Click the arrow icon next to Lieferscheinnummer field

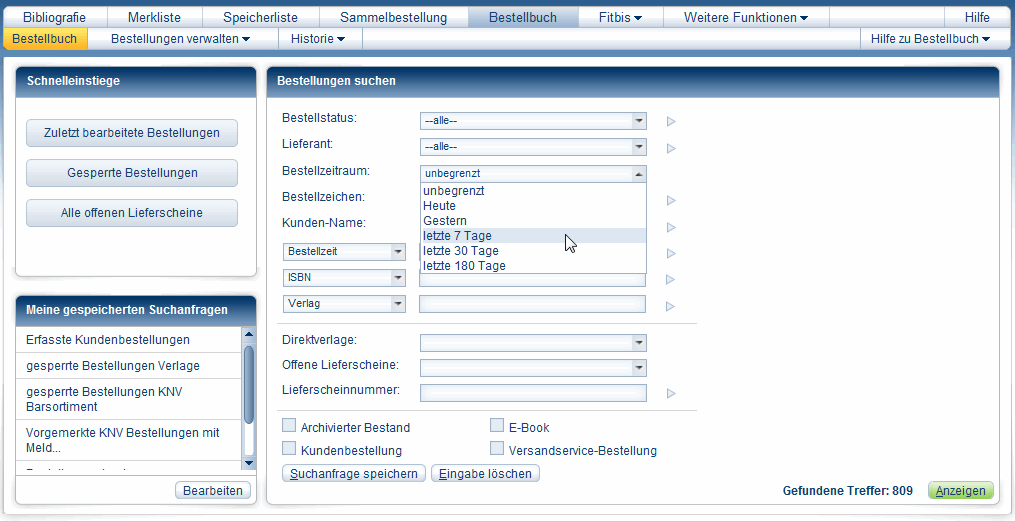(671, 394)
